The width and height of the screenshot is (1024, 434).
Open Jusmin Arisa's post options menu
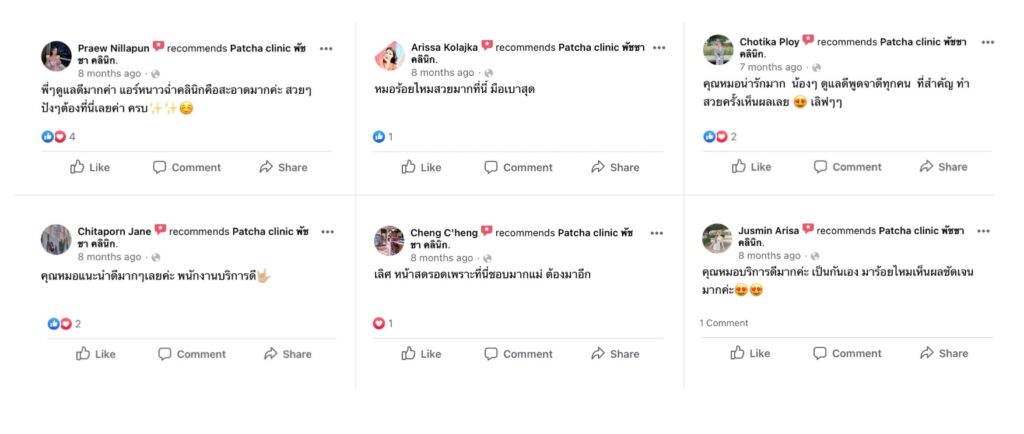click(x=983, y=231)
